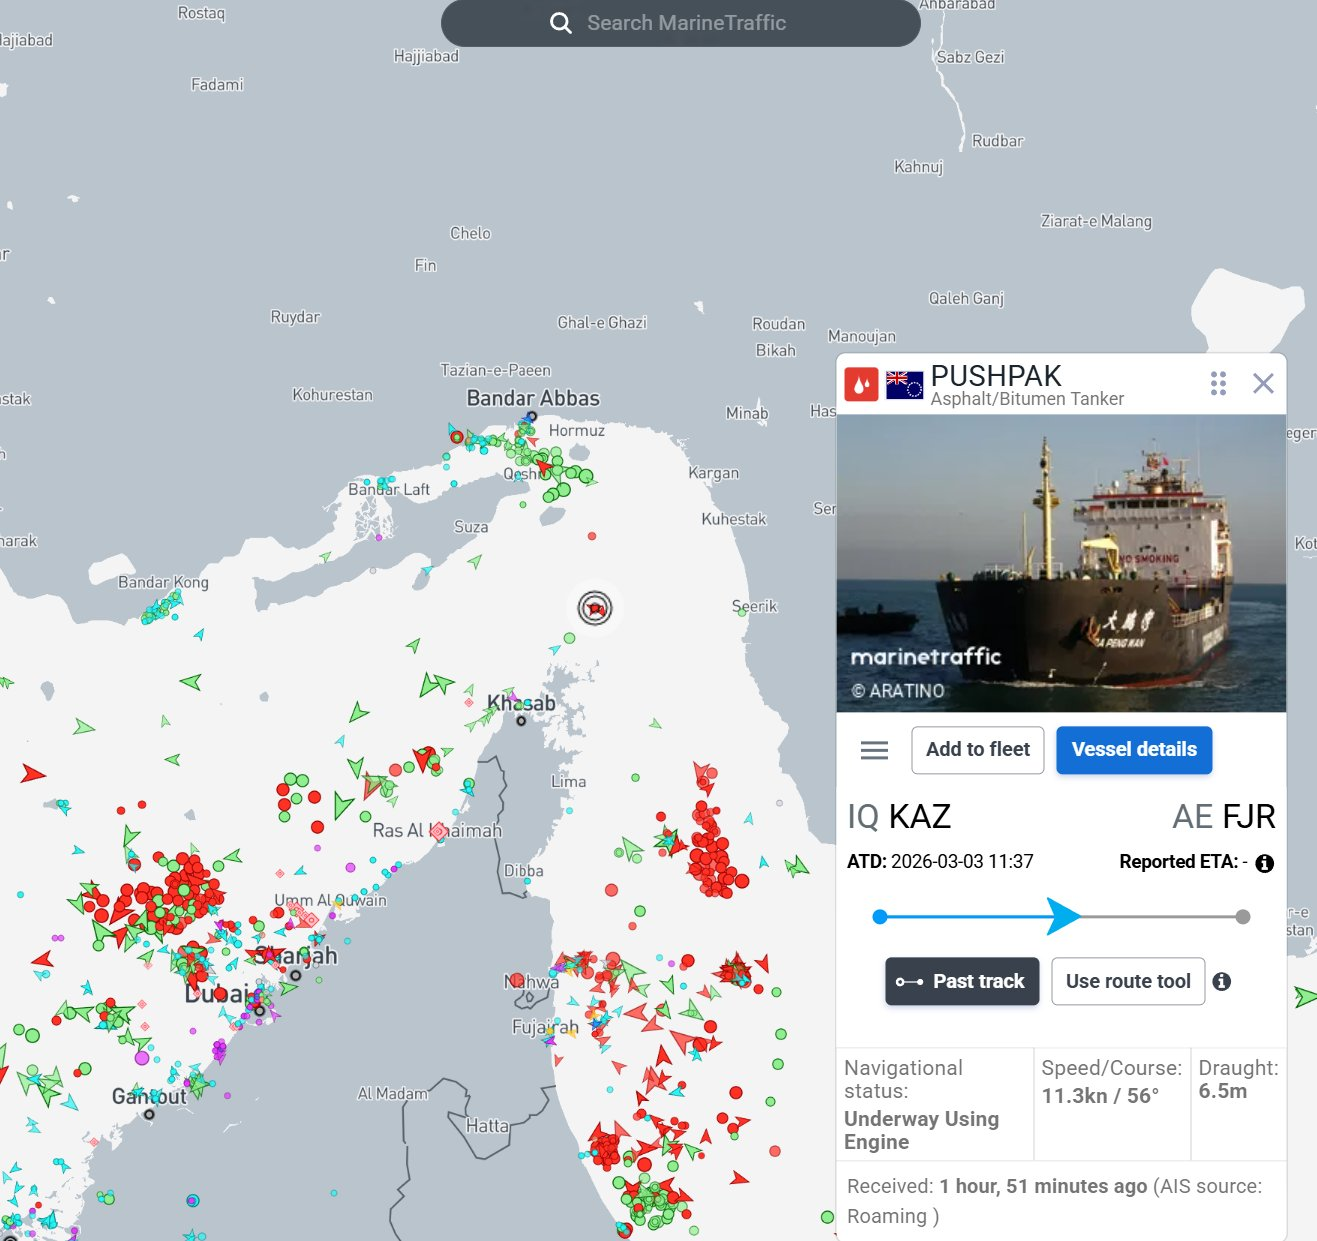Viewport: 1317px width, 1241px height.
Task: Click the Al Madam map label
Action: click(x=393, y=1094)
